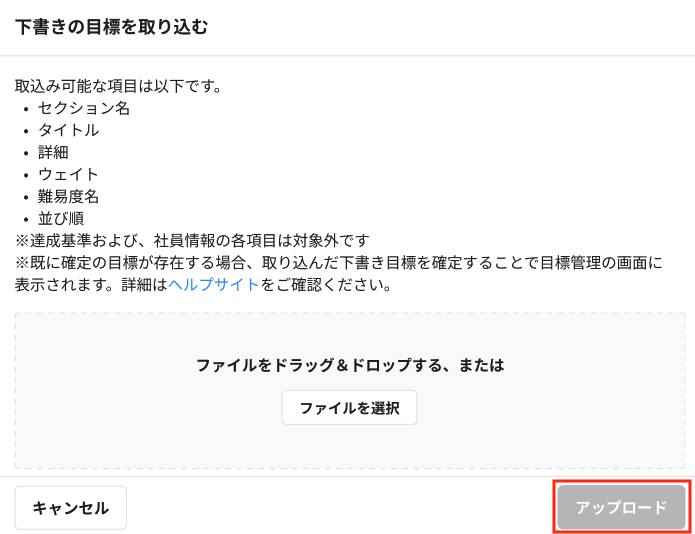Select the セクション名 list item
This screenshot has height=534, width=695.
pos(84,108)
